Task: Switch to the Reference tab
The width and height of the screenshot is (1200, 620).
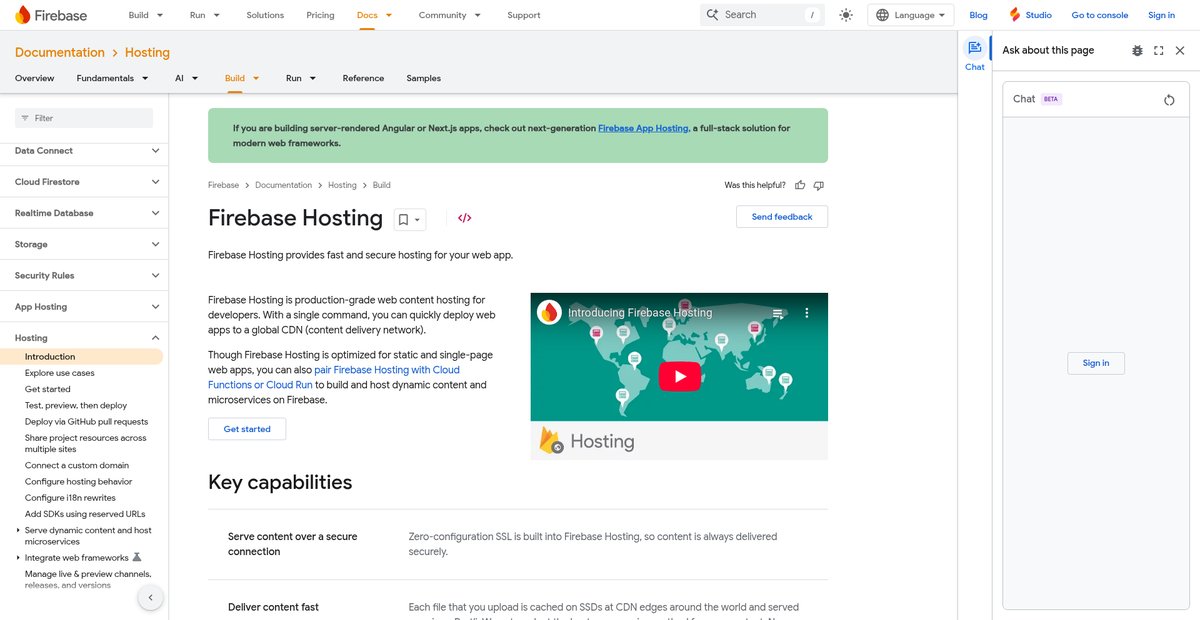Action: tap(363, 78)
